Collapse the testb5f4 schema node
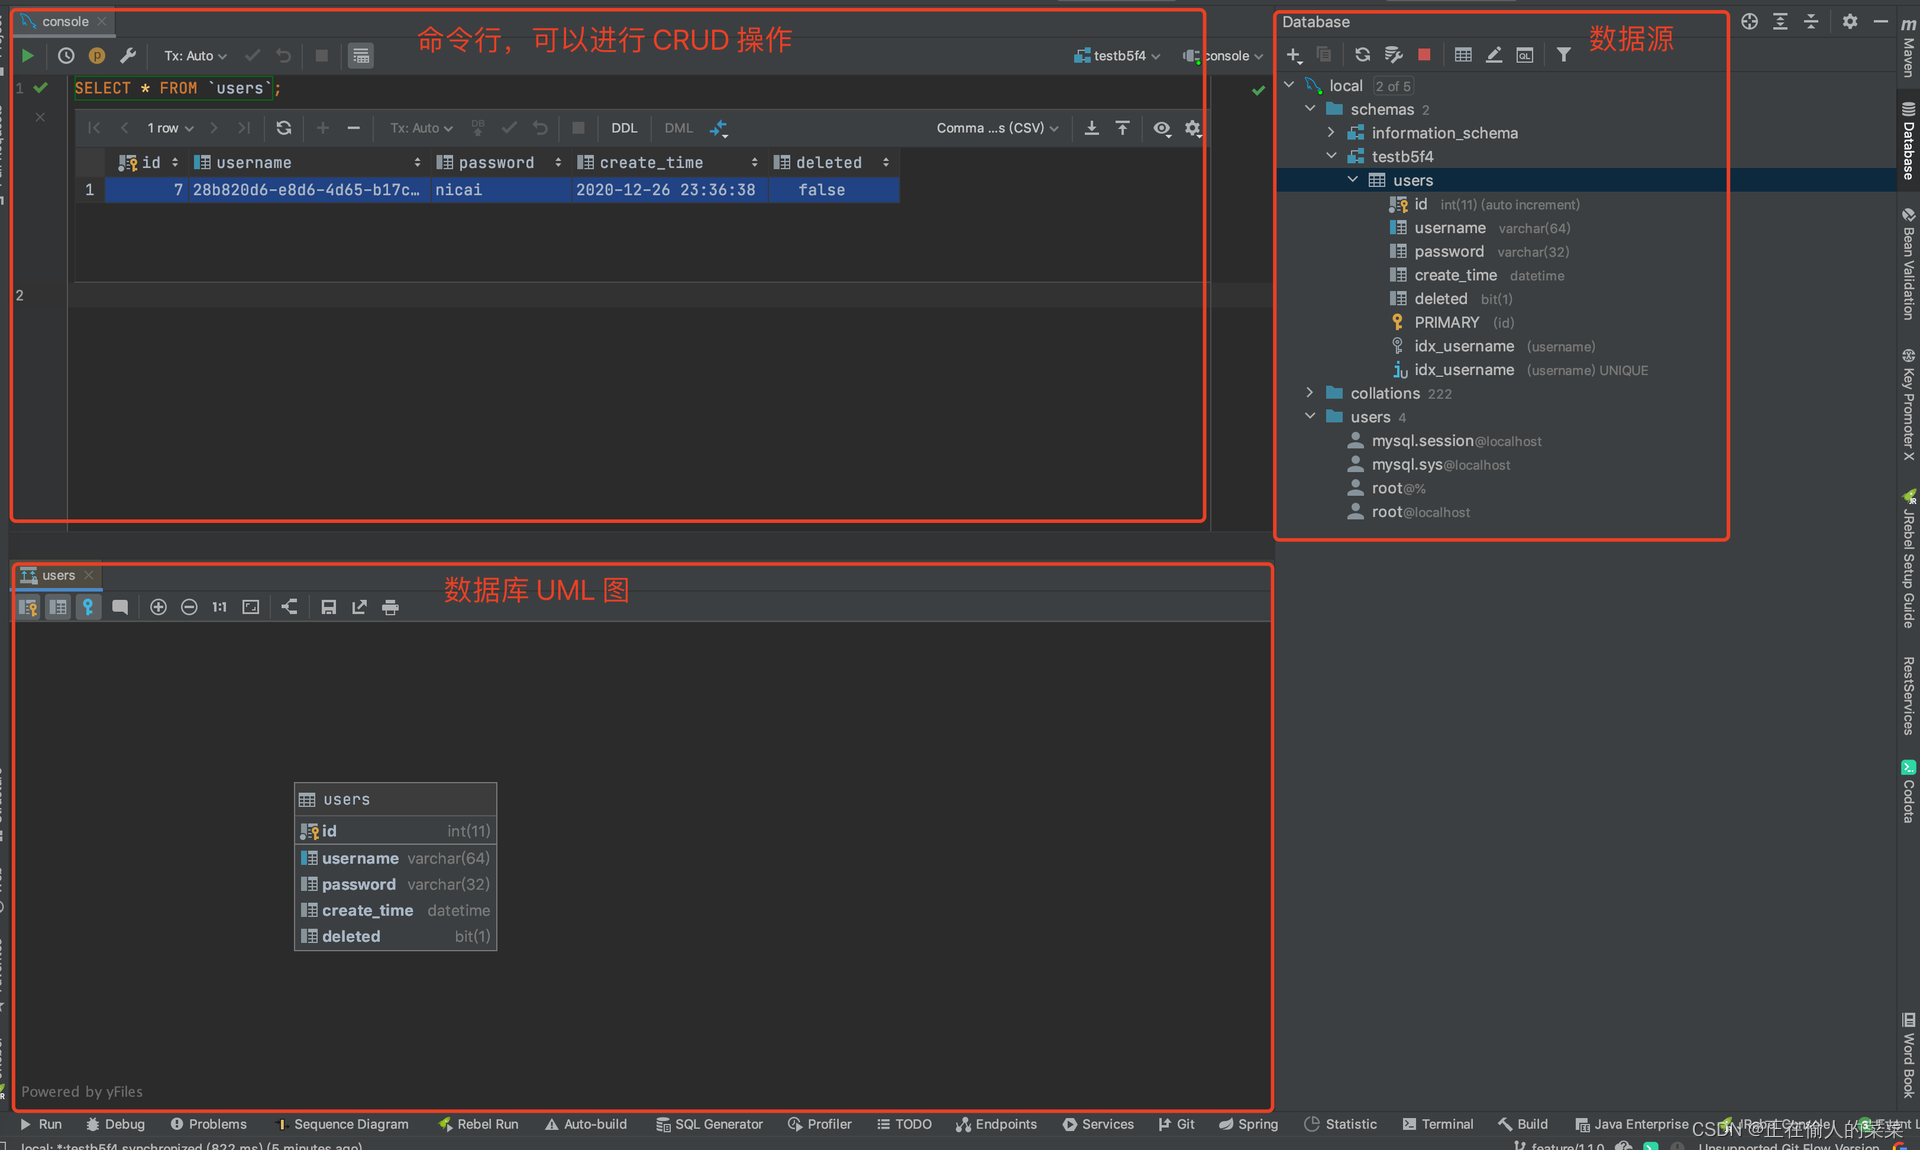 (x=1331, y=156)
